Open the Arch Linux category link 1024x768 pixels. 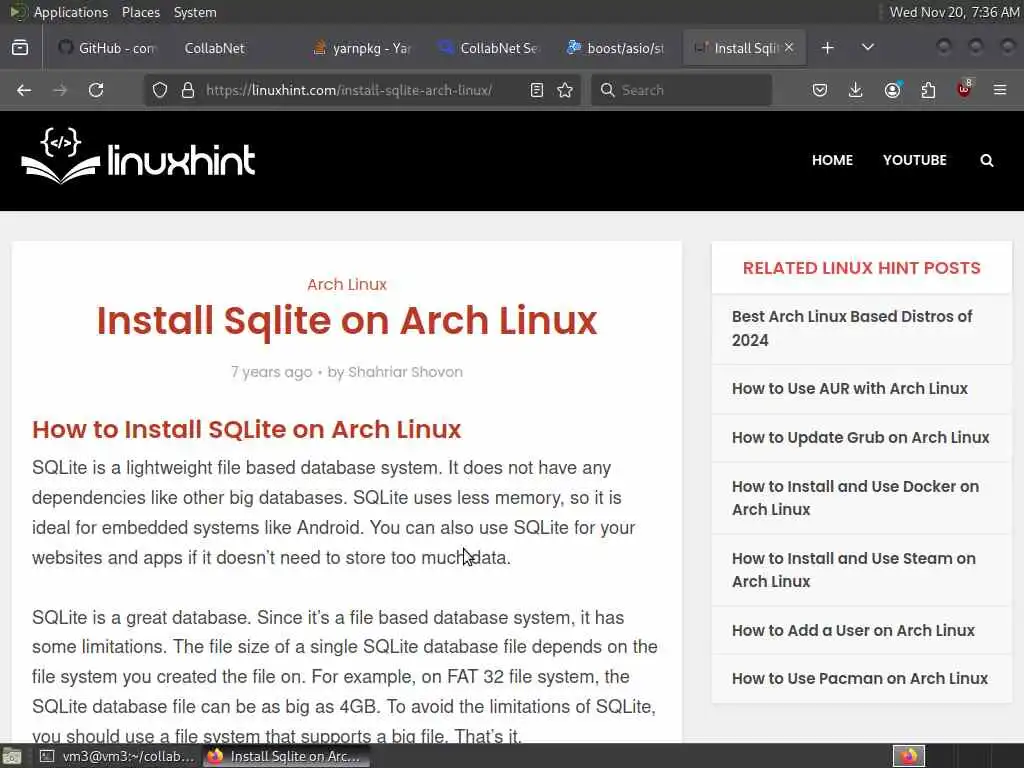(x=347, y=285)
